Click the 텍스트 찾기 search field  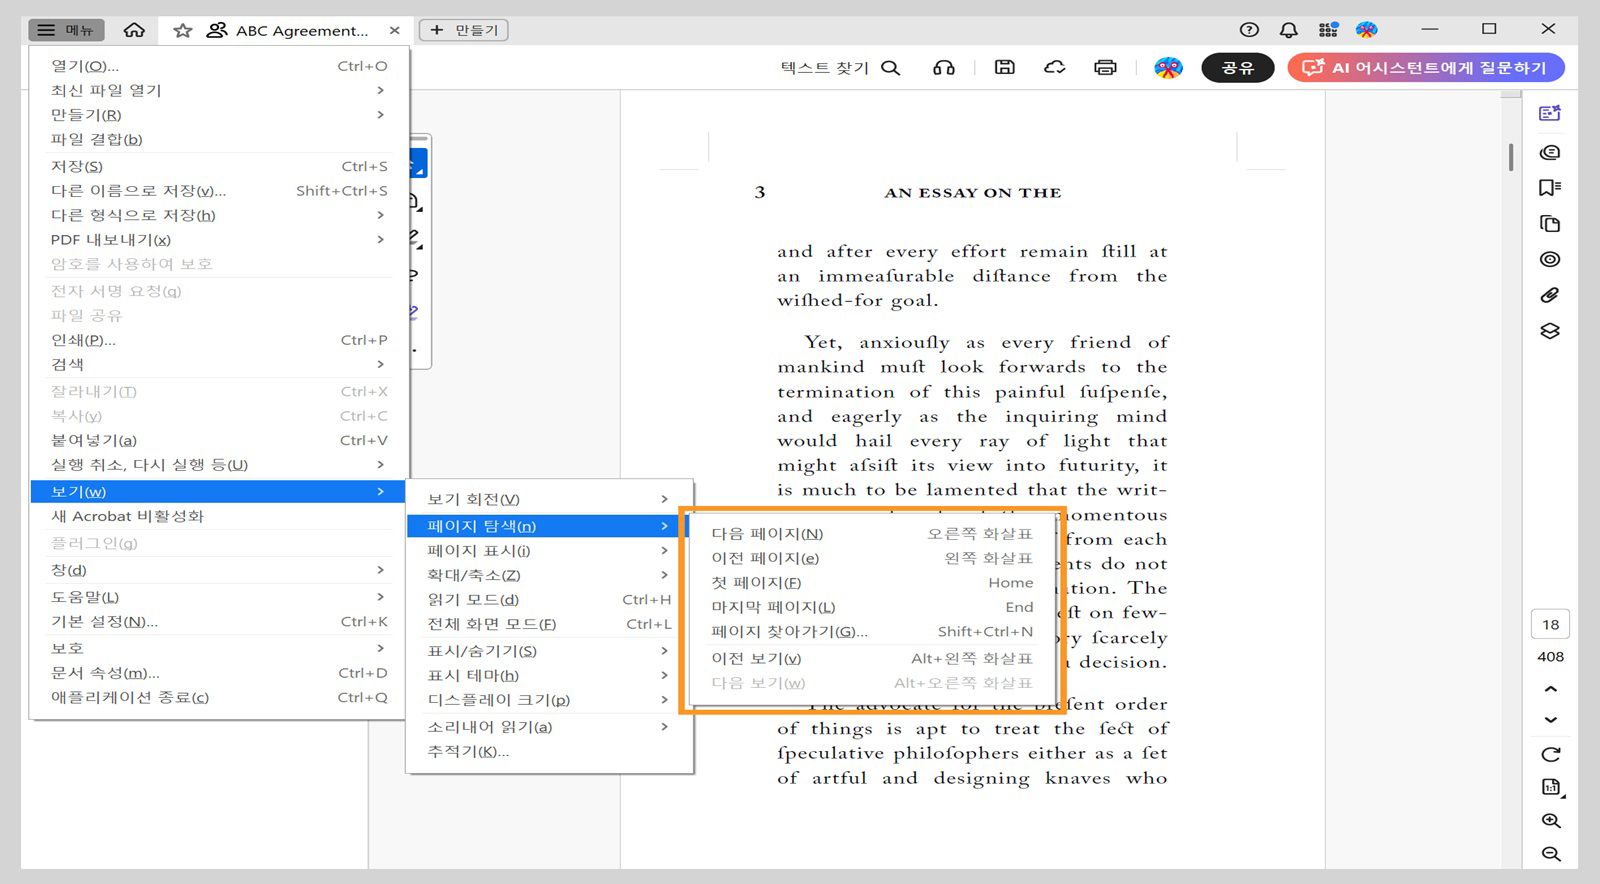click(840, 68)
